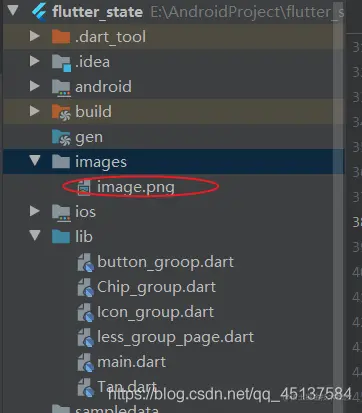This screenshot has height=413, width=362.
Task: Collapse the images folder arrow
Action: click(35, 161)
